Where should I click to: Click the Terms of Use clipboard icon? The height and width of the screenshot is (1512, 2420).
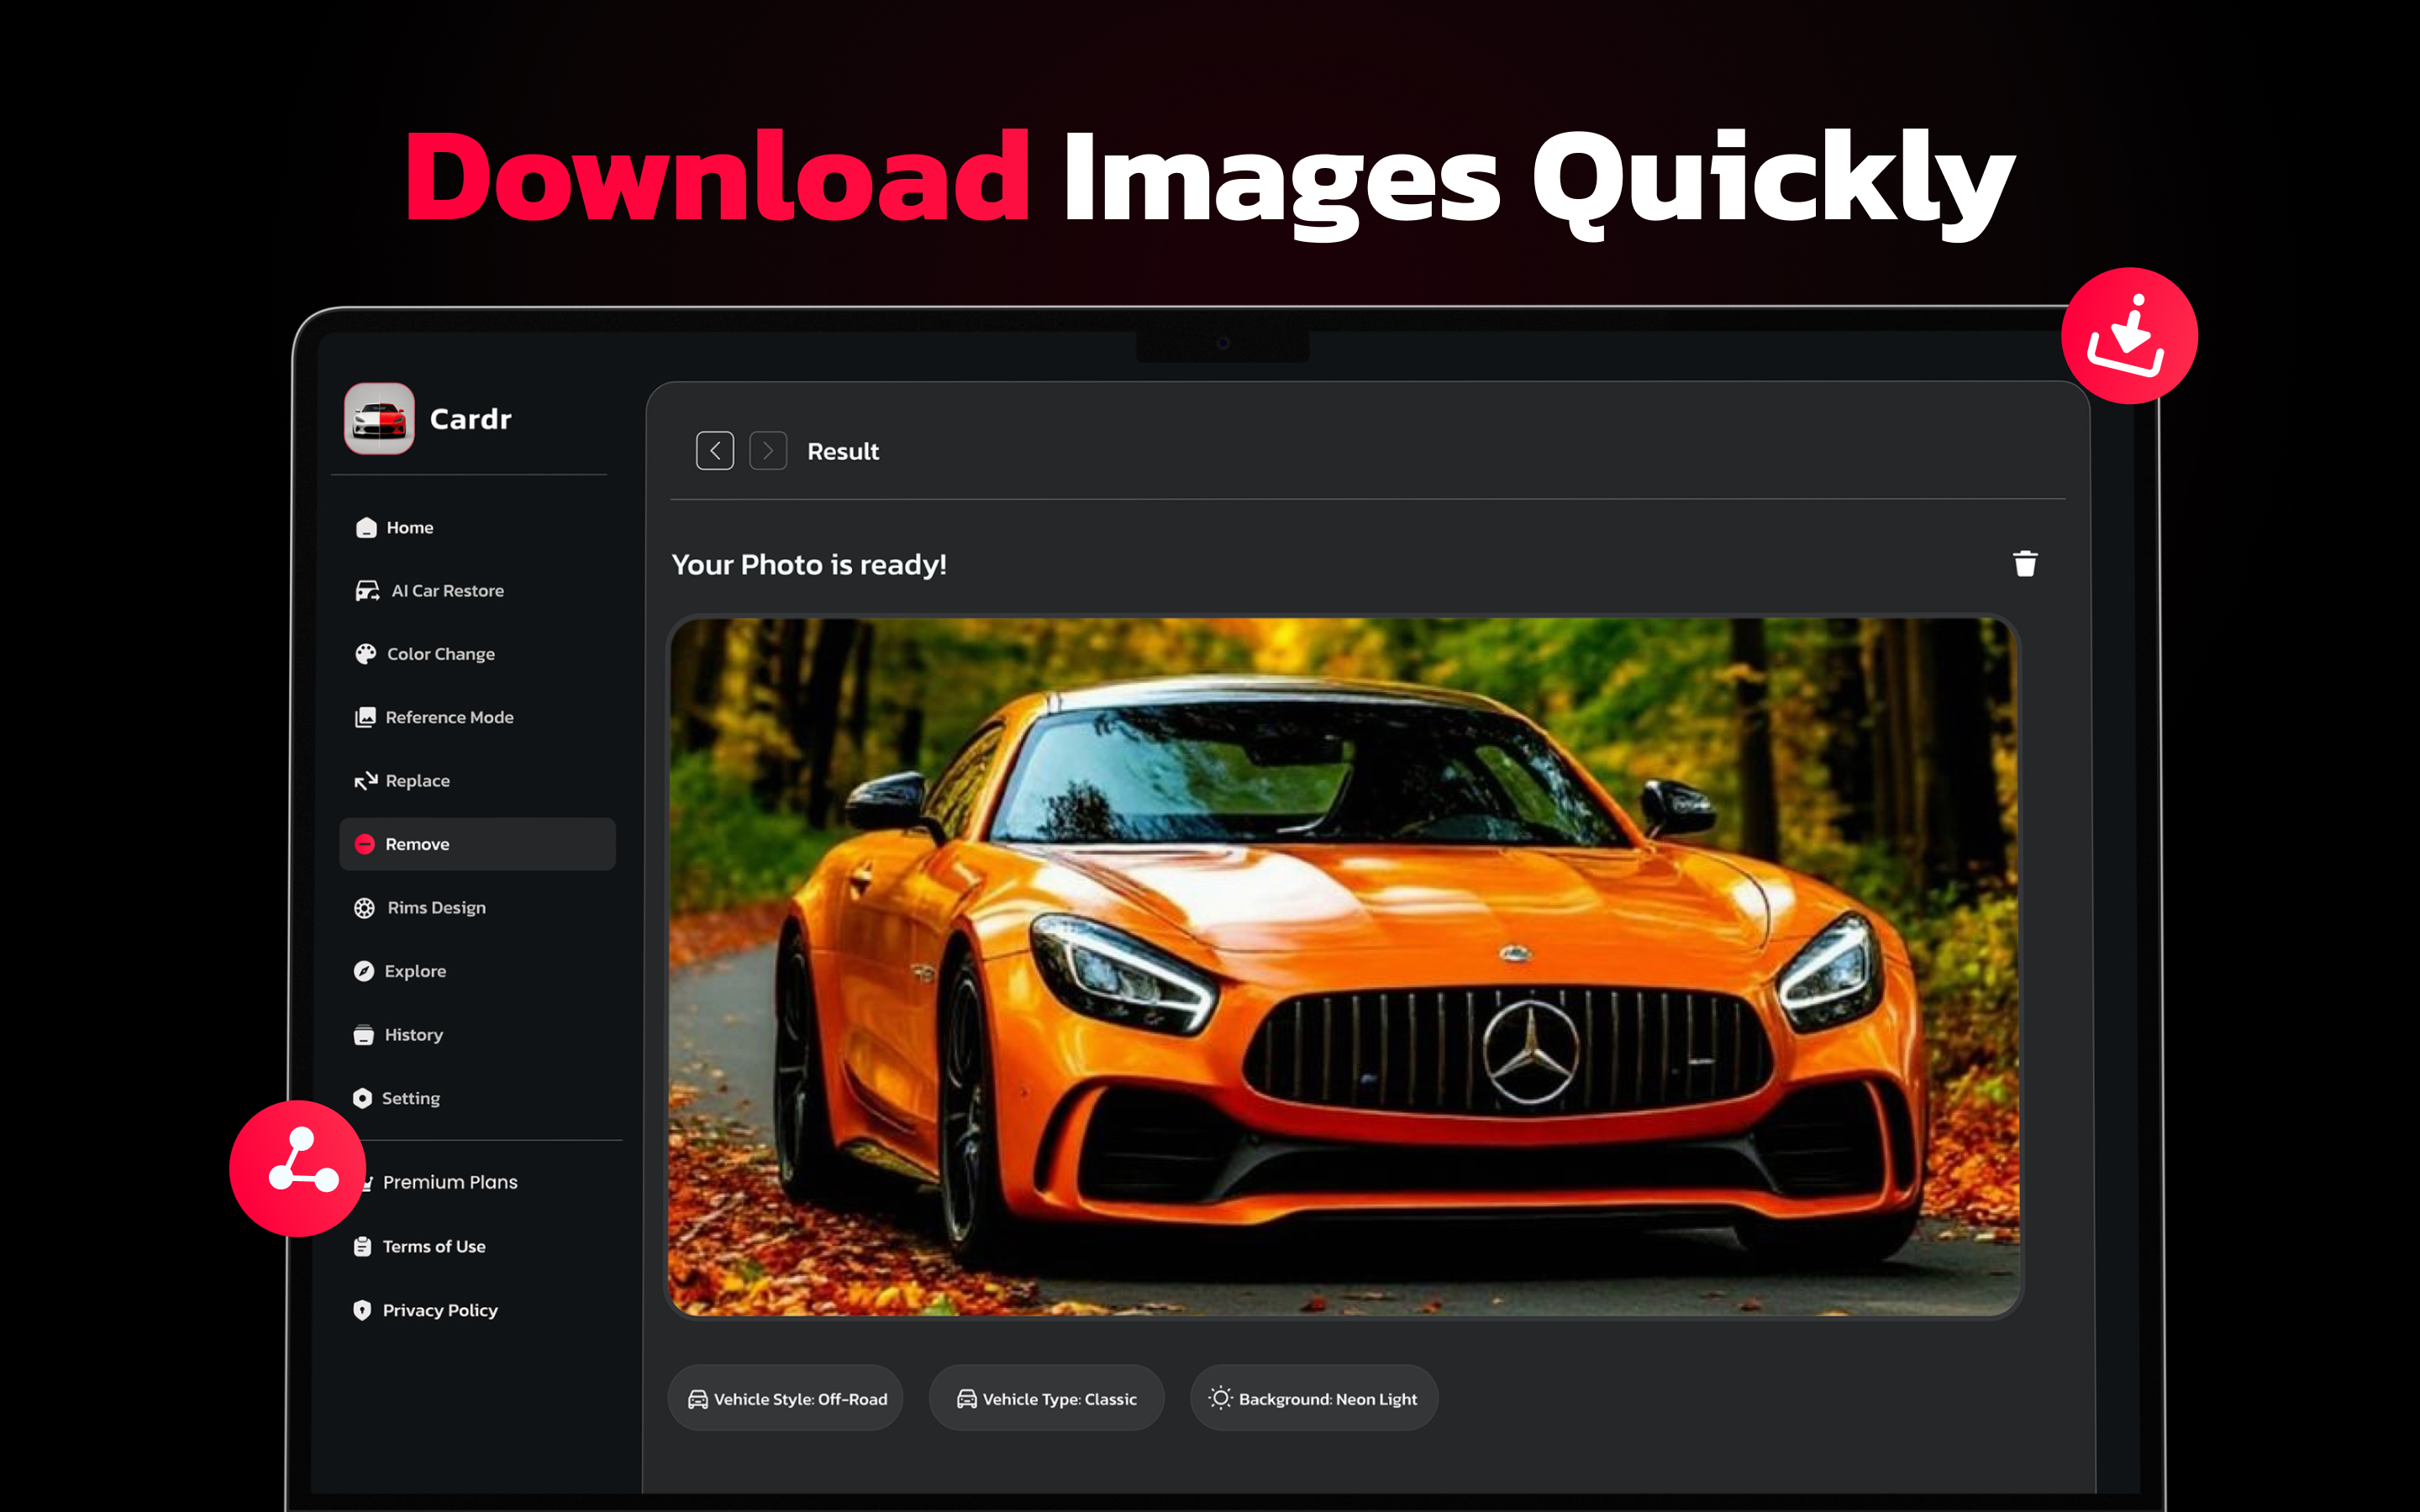(362, 1246)
